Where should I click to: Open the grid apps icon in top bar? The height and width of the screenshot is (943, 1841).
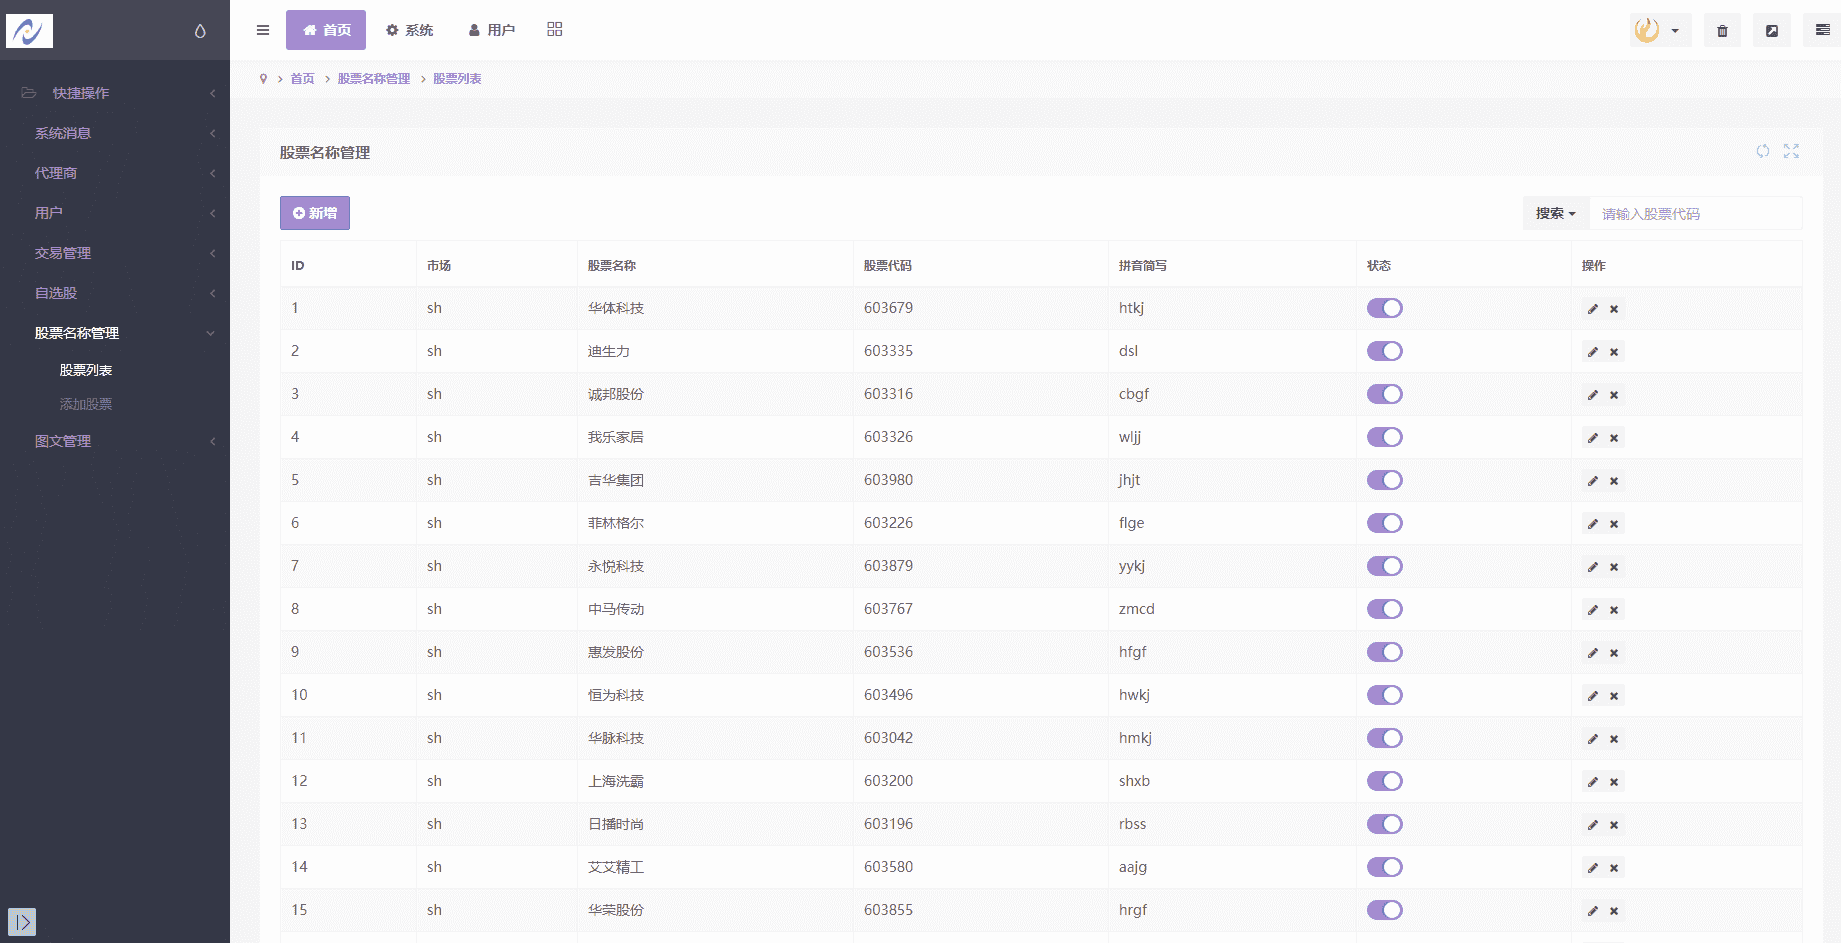point(555,30)
